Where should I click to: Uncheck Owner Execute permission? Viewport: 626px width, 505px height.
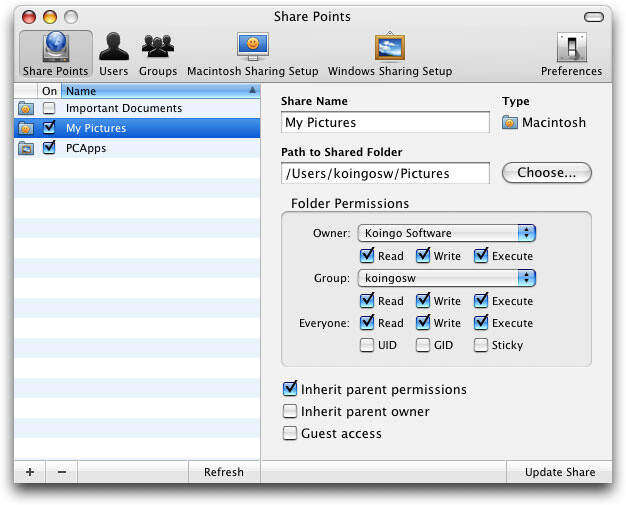[481, 255]
